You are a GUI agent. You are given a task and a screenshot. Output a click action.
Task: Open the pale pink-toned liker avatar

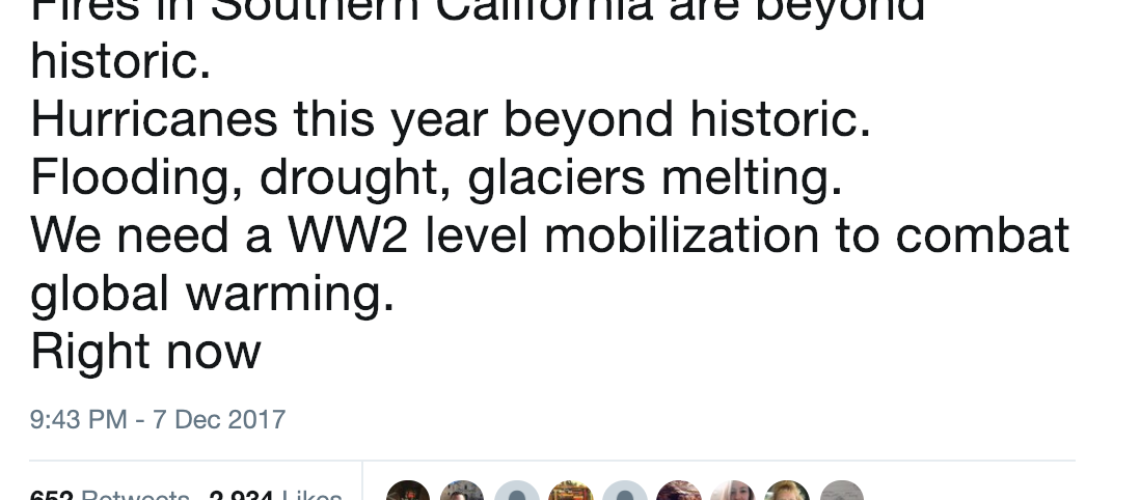pos(733,491)
